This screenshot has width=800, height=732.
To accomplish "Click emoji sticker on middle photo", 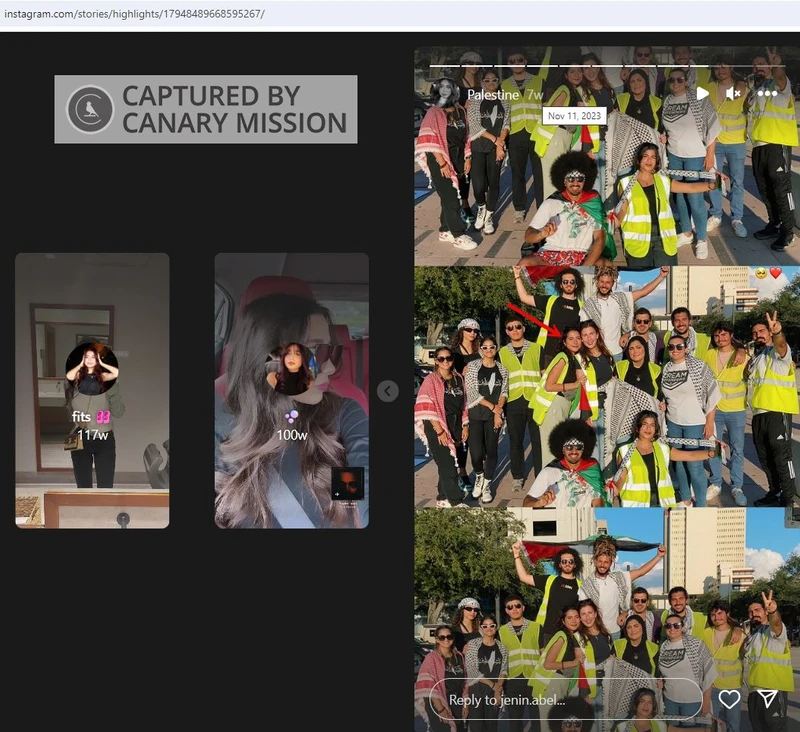I will [767, 273].
